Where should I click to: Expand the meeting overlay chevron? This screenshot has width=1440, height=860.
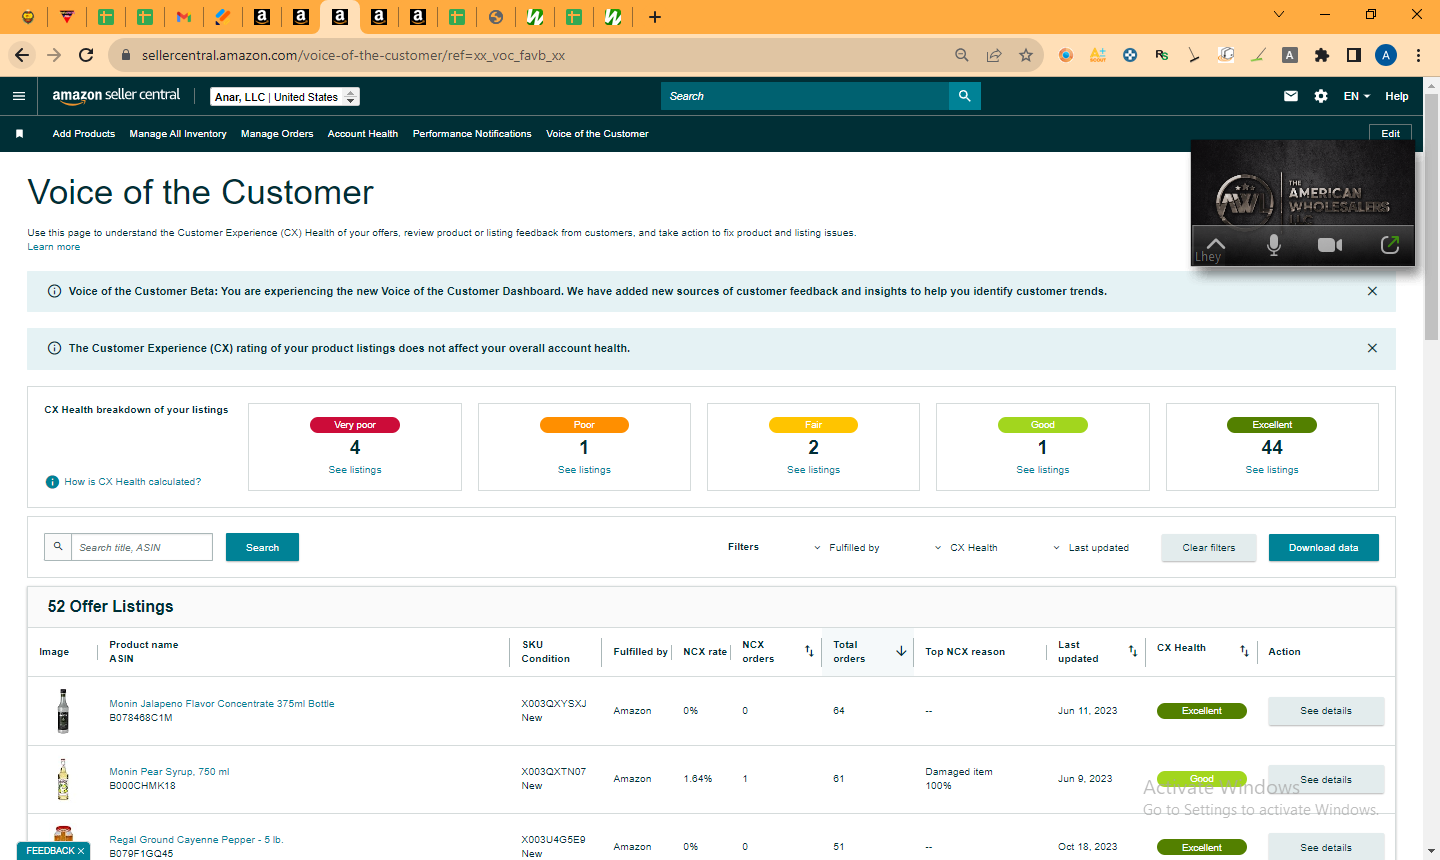pos(1216,243)
